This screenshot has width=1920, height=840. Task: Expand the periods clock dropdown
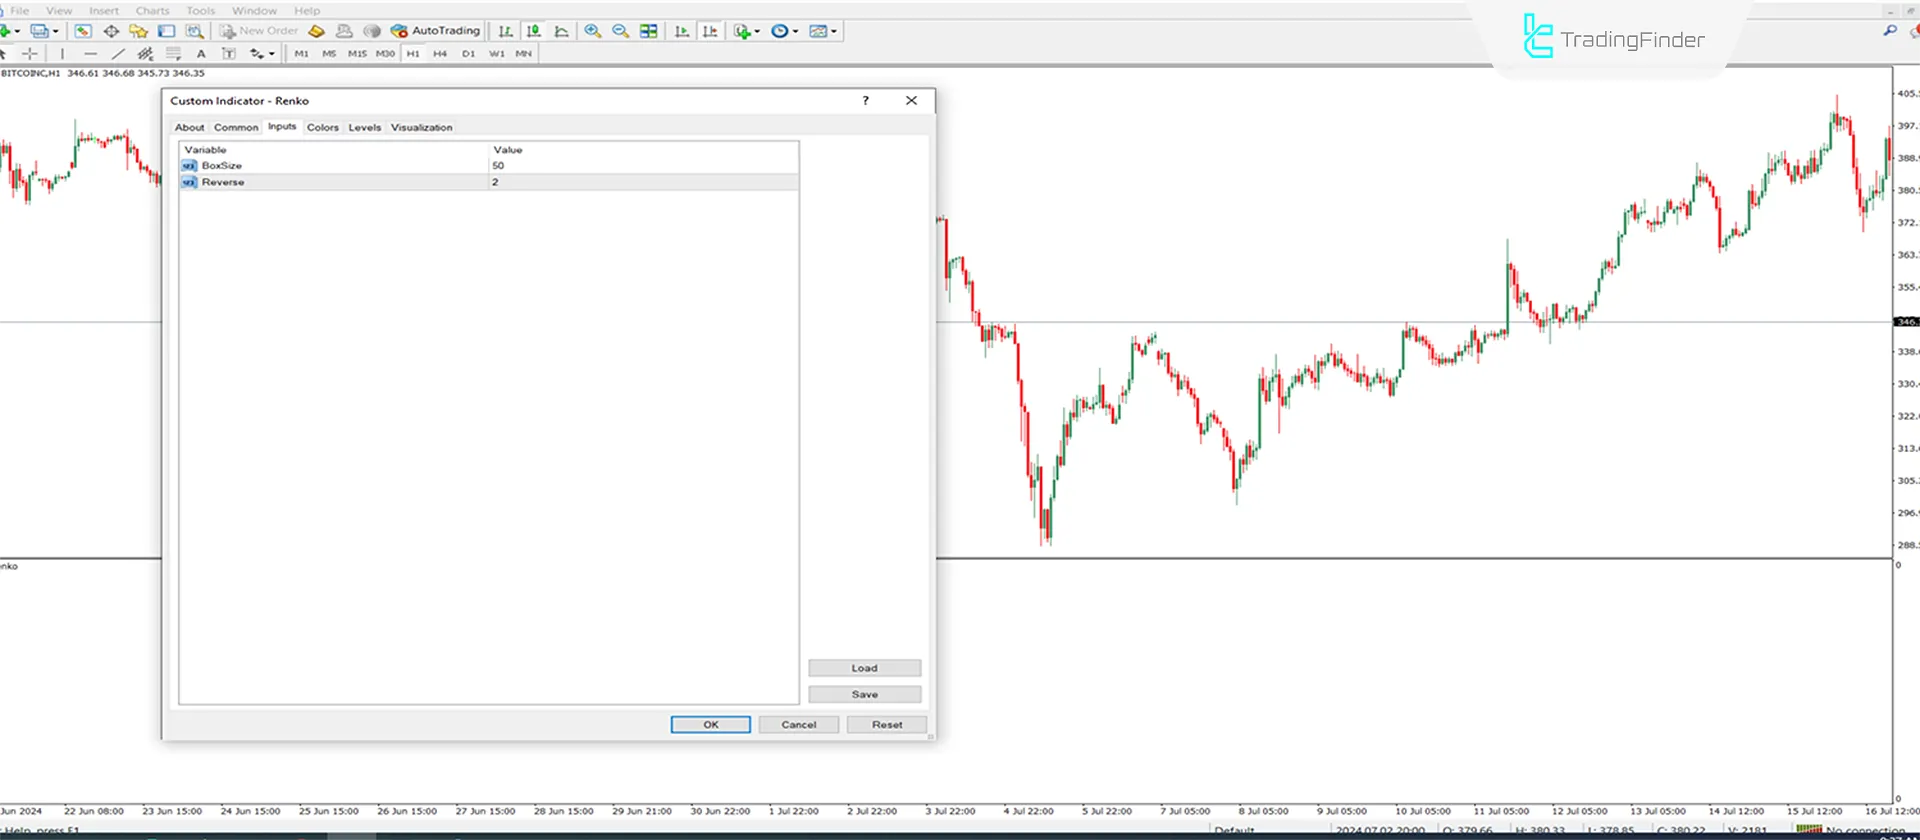click(785, 31)
